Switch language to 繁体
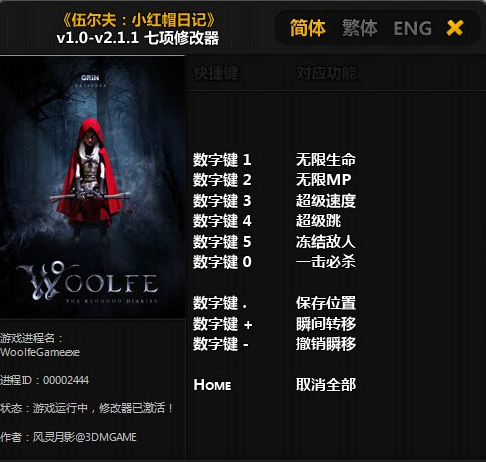The height and width of the screenshot is (462, 486). (360, 28)
